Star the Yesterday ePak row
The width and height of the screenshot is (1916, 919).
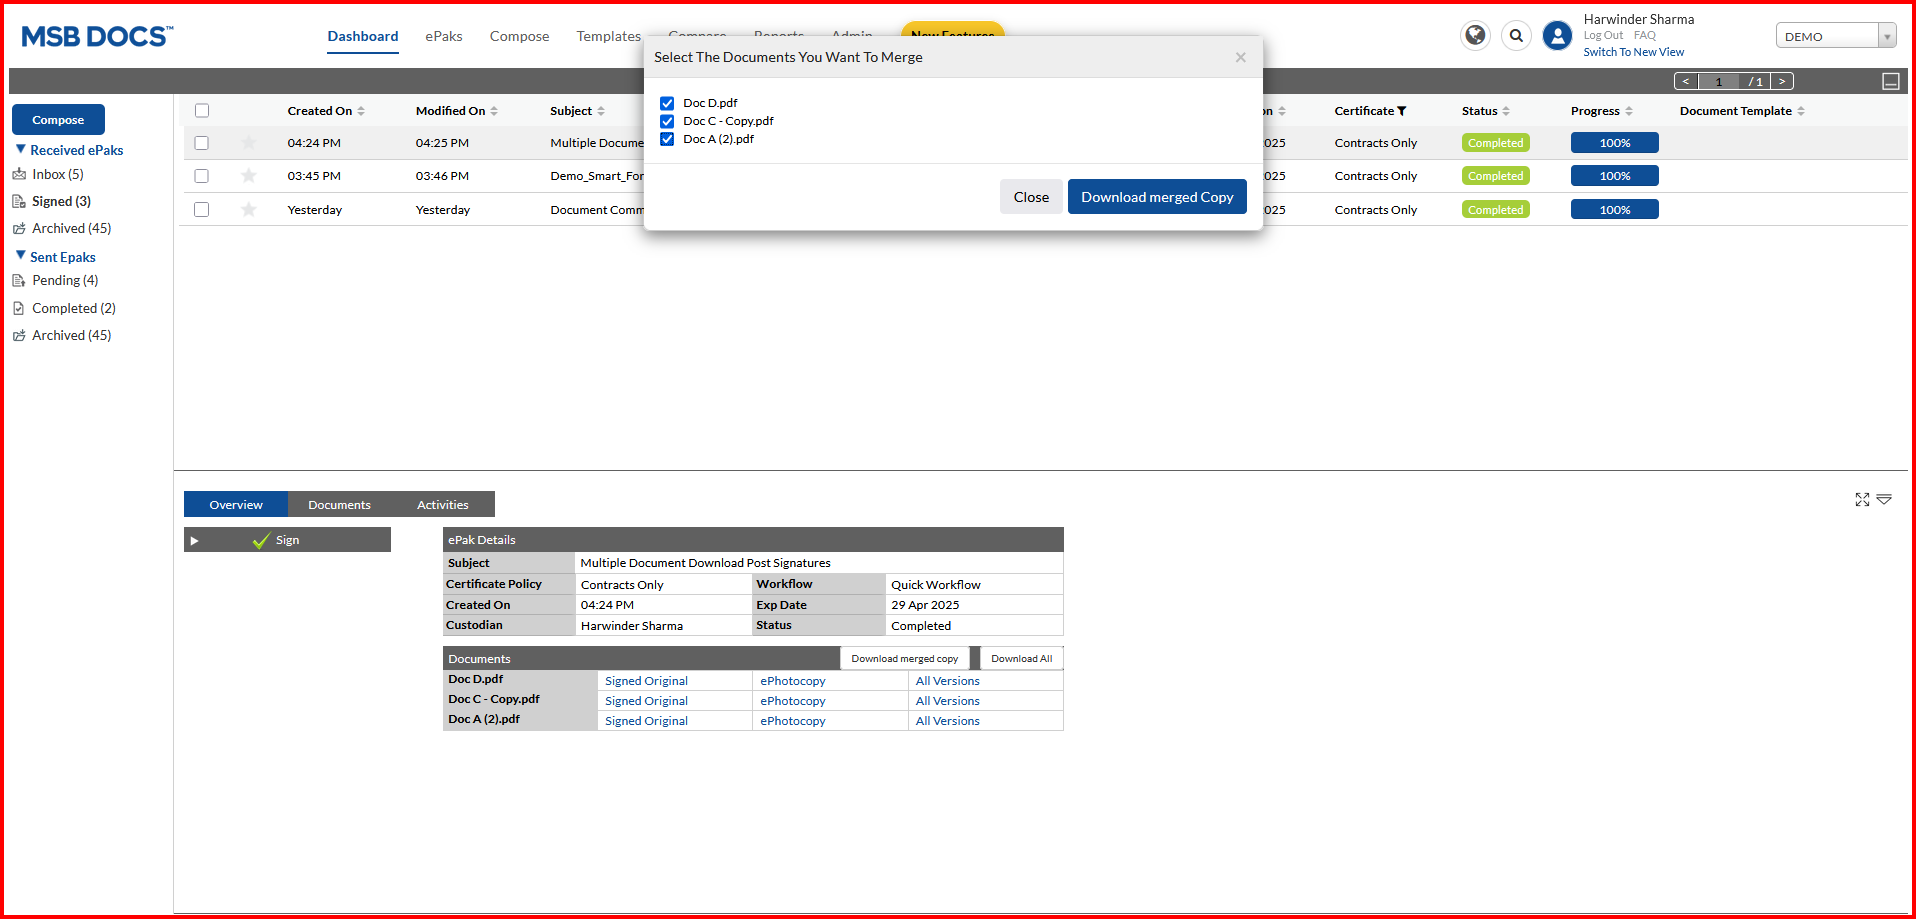pyautogui.click(x=249, y=210)
